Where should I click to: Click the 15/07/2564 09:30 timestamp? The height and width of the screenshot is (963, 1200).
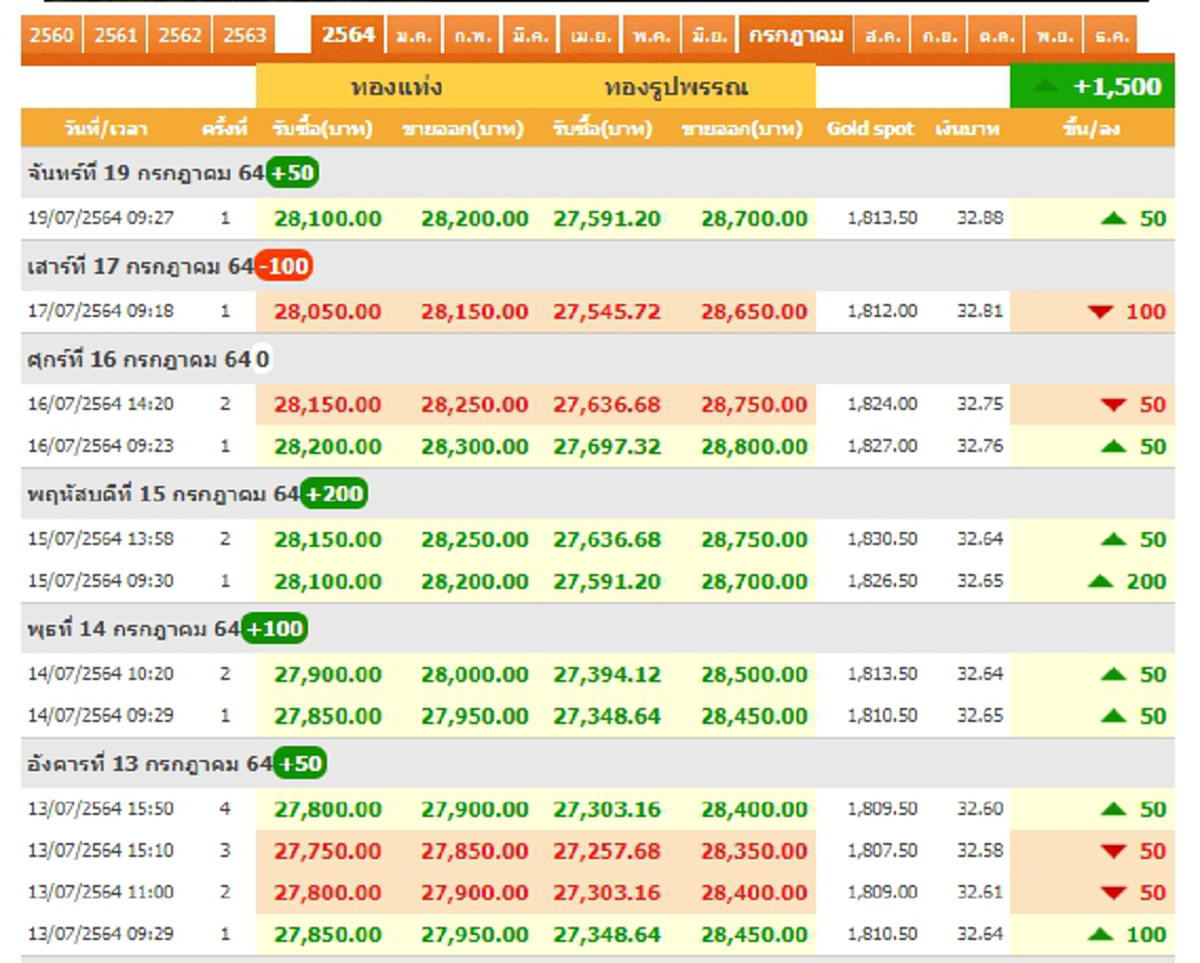100,580
